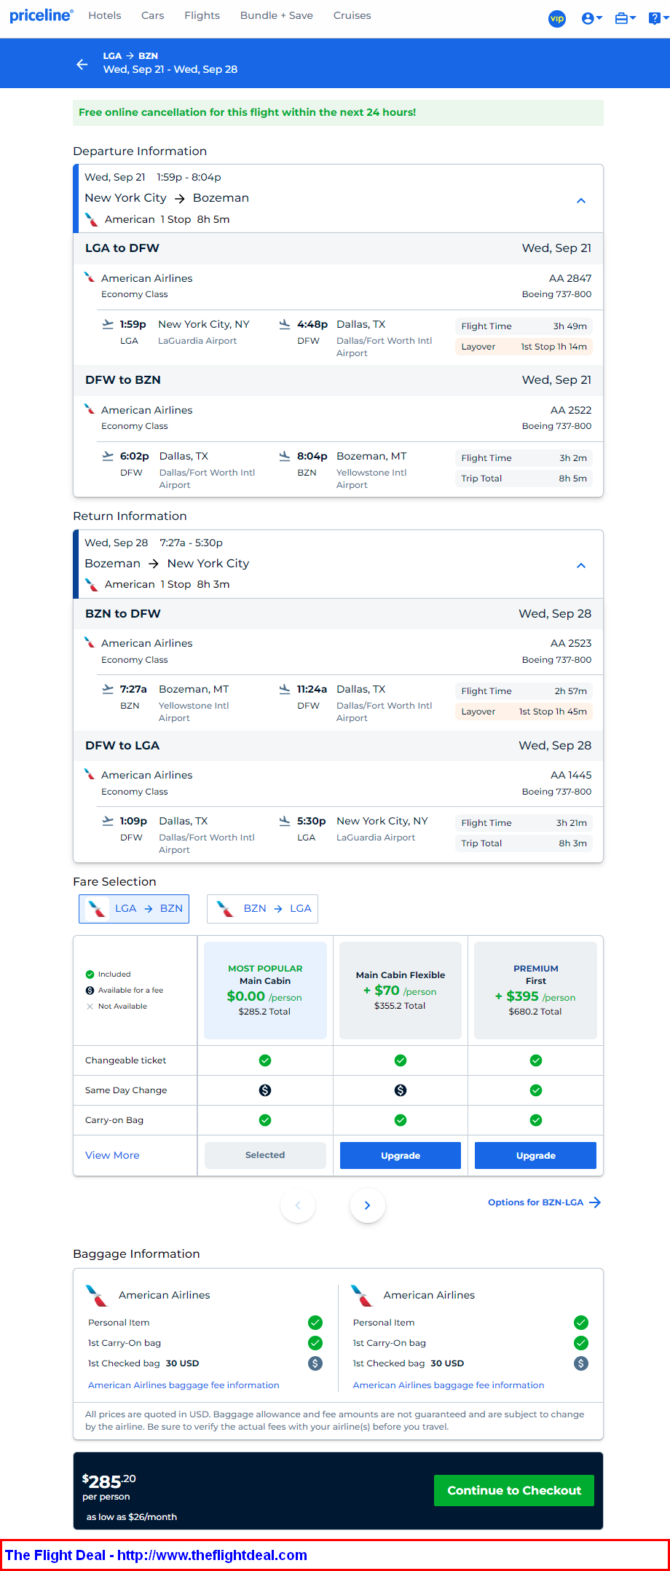The width and height of the screenshot is (670, 1571).
Task: Click the landing icon beside 5:30p
Action: click(285, 821)
